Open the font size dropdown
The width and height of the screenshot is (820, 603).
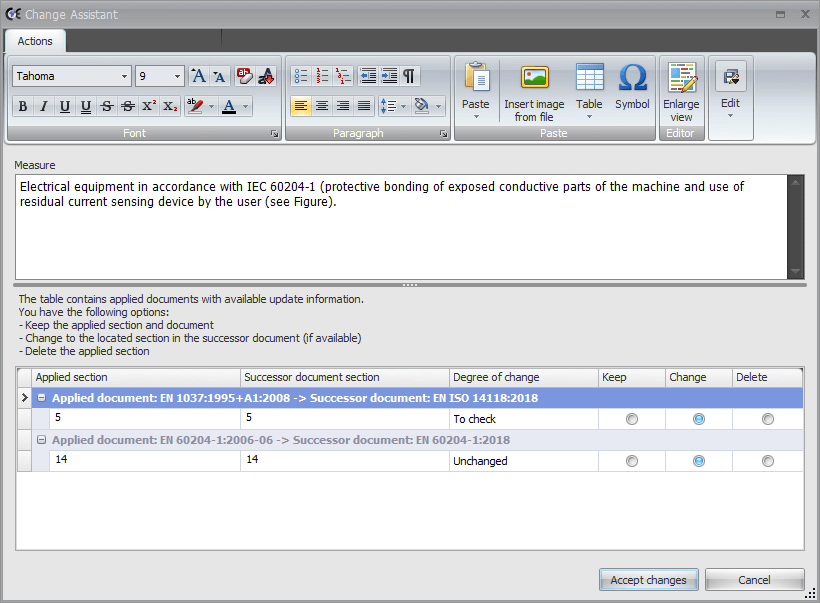pos(178,75)
